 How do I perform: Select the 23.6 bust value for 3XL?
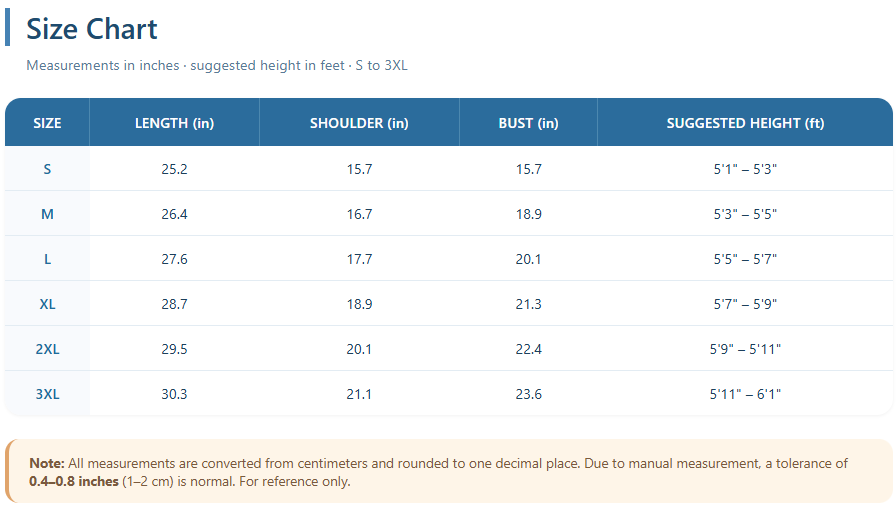pos(528,394)
